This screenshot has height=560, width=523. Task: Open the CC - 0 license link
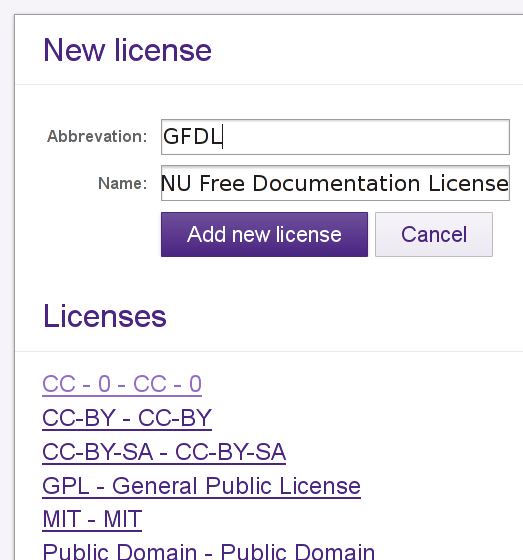click(122, 384)
